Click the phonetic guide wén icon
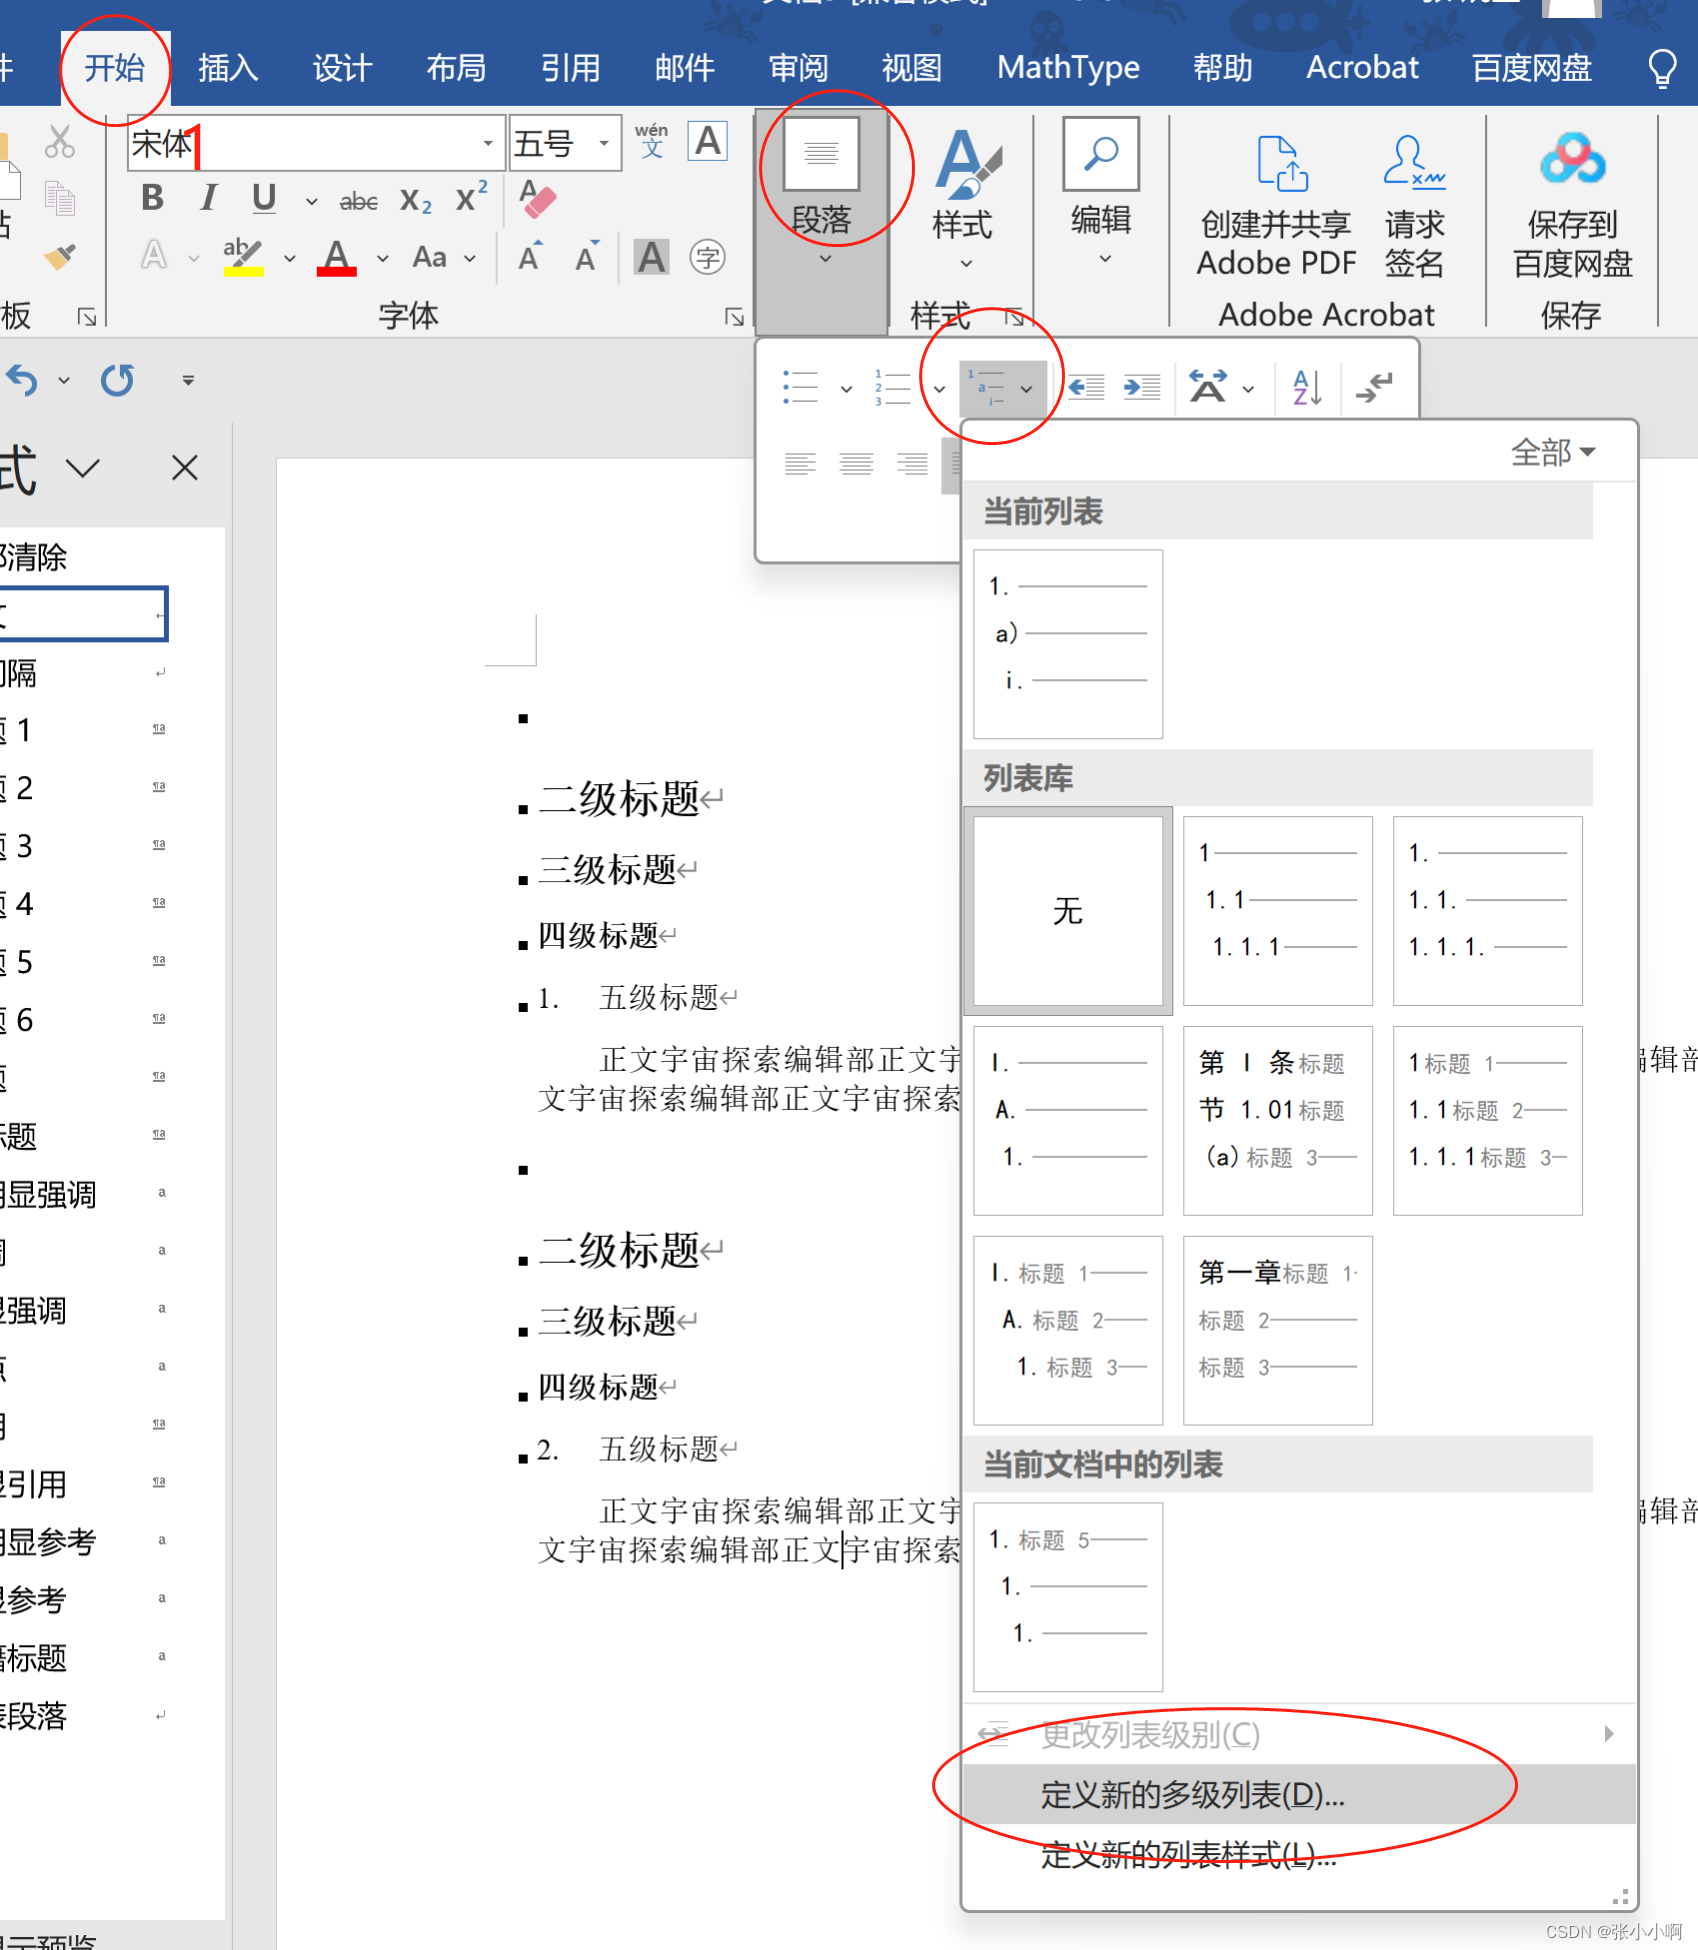This screenshot has width=1698, height=1950. 651,142
